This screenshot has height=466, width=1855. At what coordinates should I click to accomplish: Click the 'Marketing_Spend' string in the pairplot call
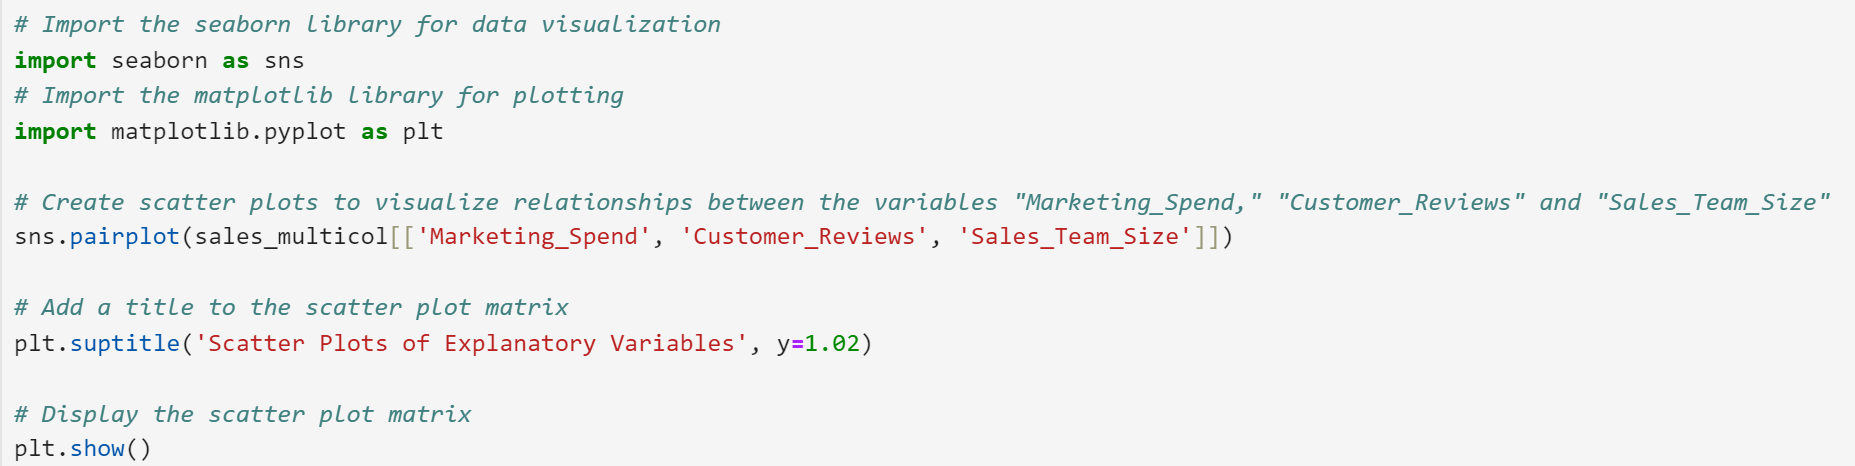533,237
